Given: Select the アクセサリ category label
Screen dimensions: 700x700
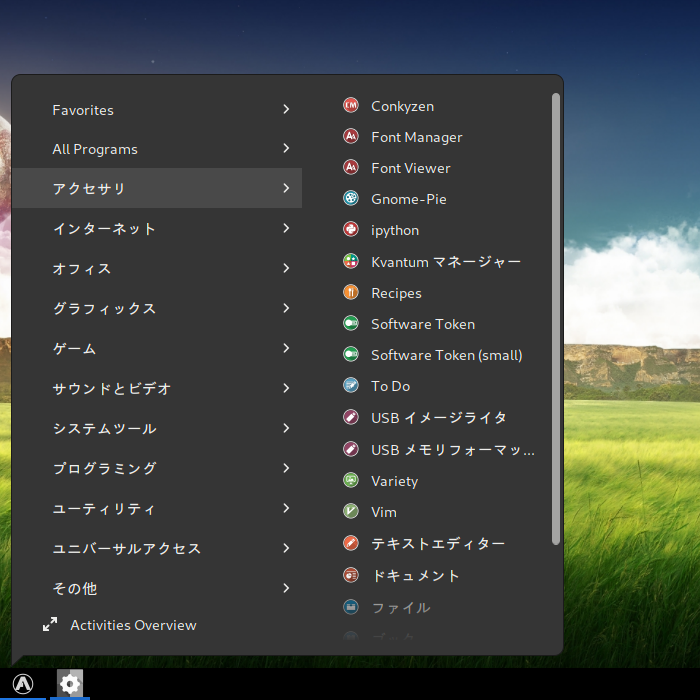Looking at the screenshot, I should (x=89, y=188).
